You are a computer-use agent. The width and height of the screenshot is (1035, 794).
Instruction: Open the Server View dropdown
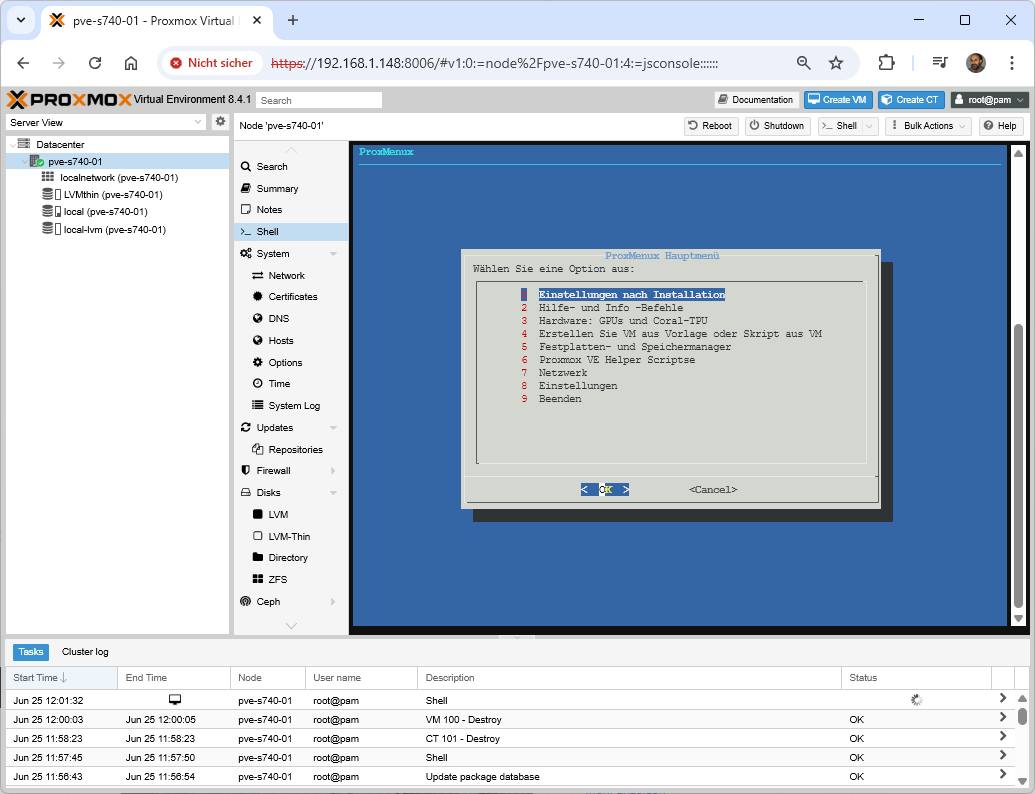point(105,122)
